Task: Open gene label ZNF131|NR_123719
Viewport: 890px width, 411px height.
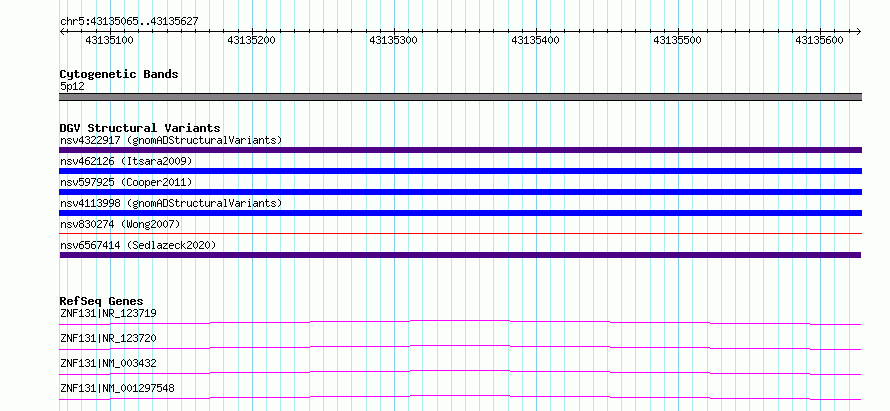Action: (x=108, y=313)
